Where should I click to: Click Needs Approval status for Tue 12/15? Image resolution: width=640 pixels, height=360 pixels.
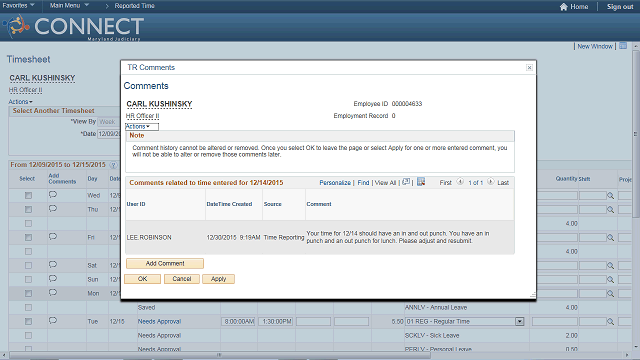[x=159, y=322]
